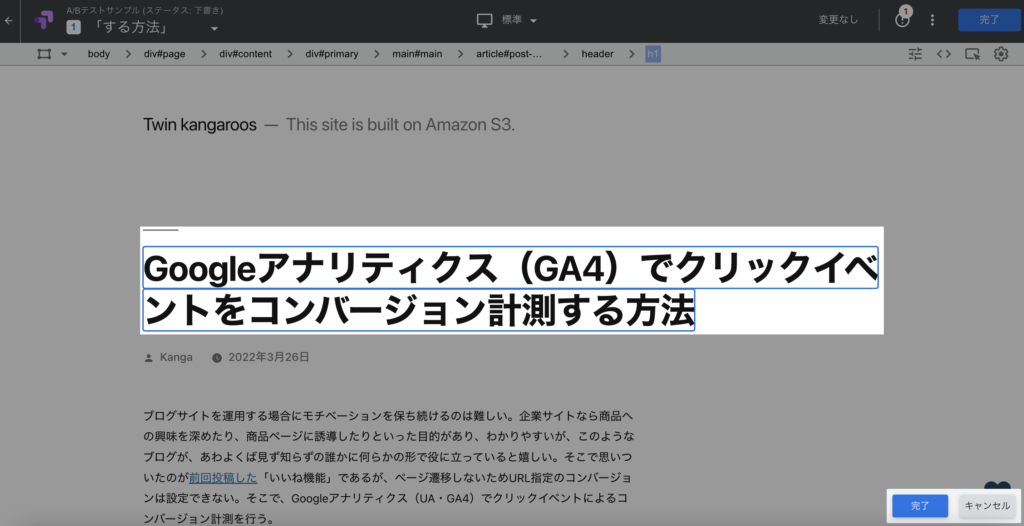The image size is (1024, 526).
Task: Click the 2022年3月26日 date link
Action: pyautogui.click(x=269, y=357)
